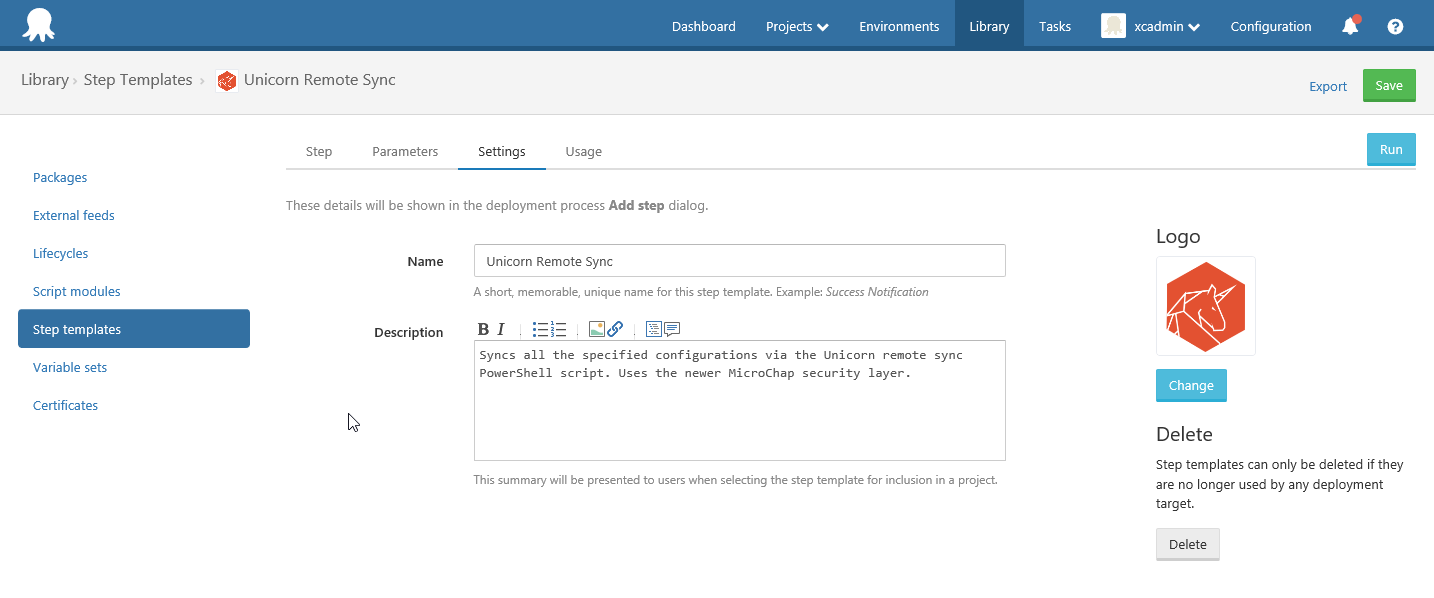This screenshot has height=598, width=1434.
Task: Click the Octopus Deploy logo
Action: point(38,25)
